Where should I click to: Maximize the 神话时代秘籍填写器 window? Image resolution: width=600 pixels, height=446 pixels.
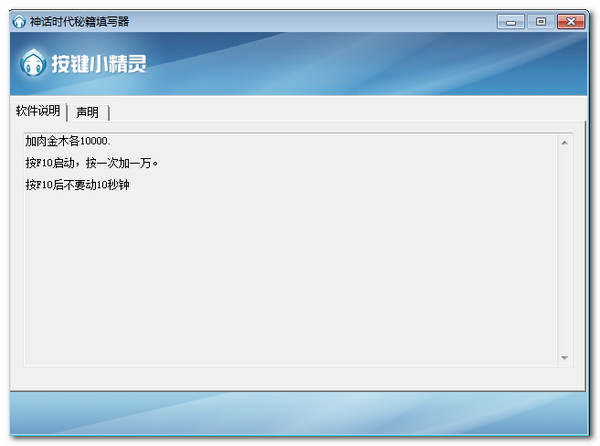[541, 22]
